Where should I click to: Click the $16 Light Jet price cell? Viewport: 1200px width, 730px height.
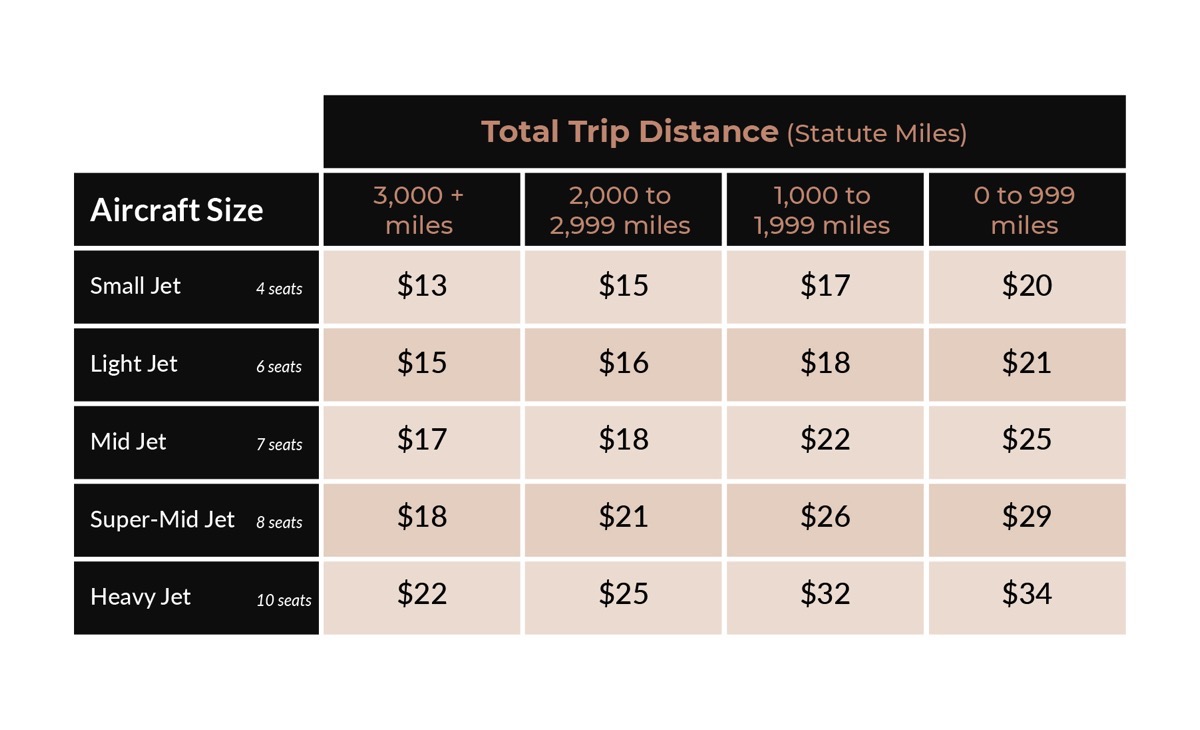[x=622, y=364]
